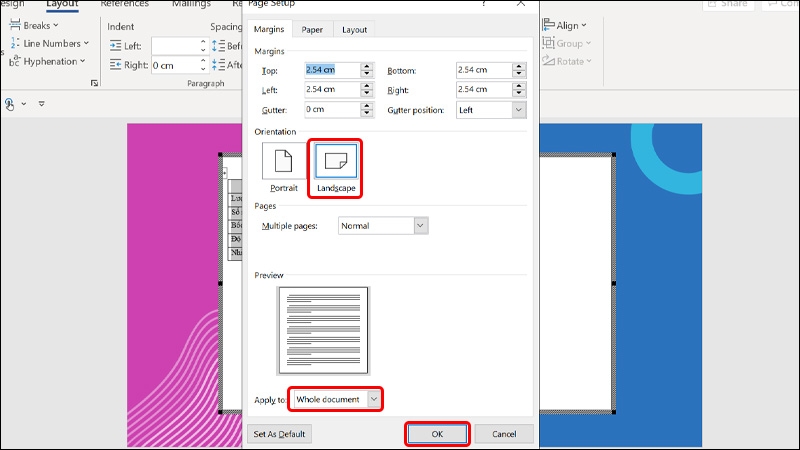The image size is (800, 450).
Task: Open the Mailings ribbon tab
Action: [191, 4]
